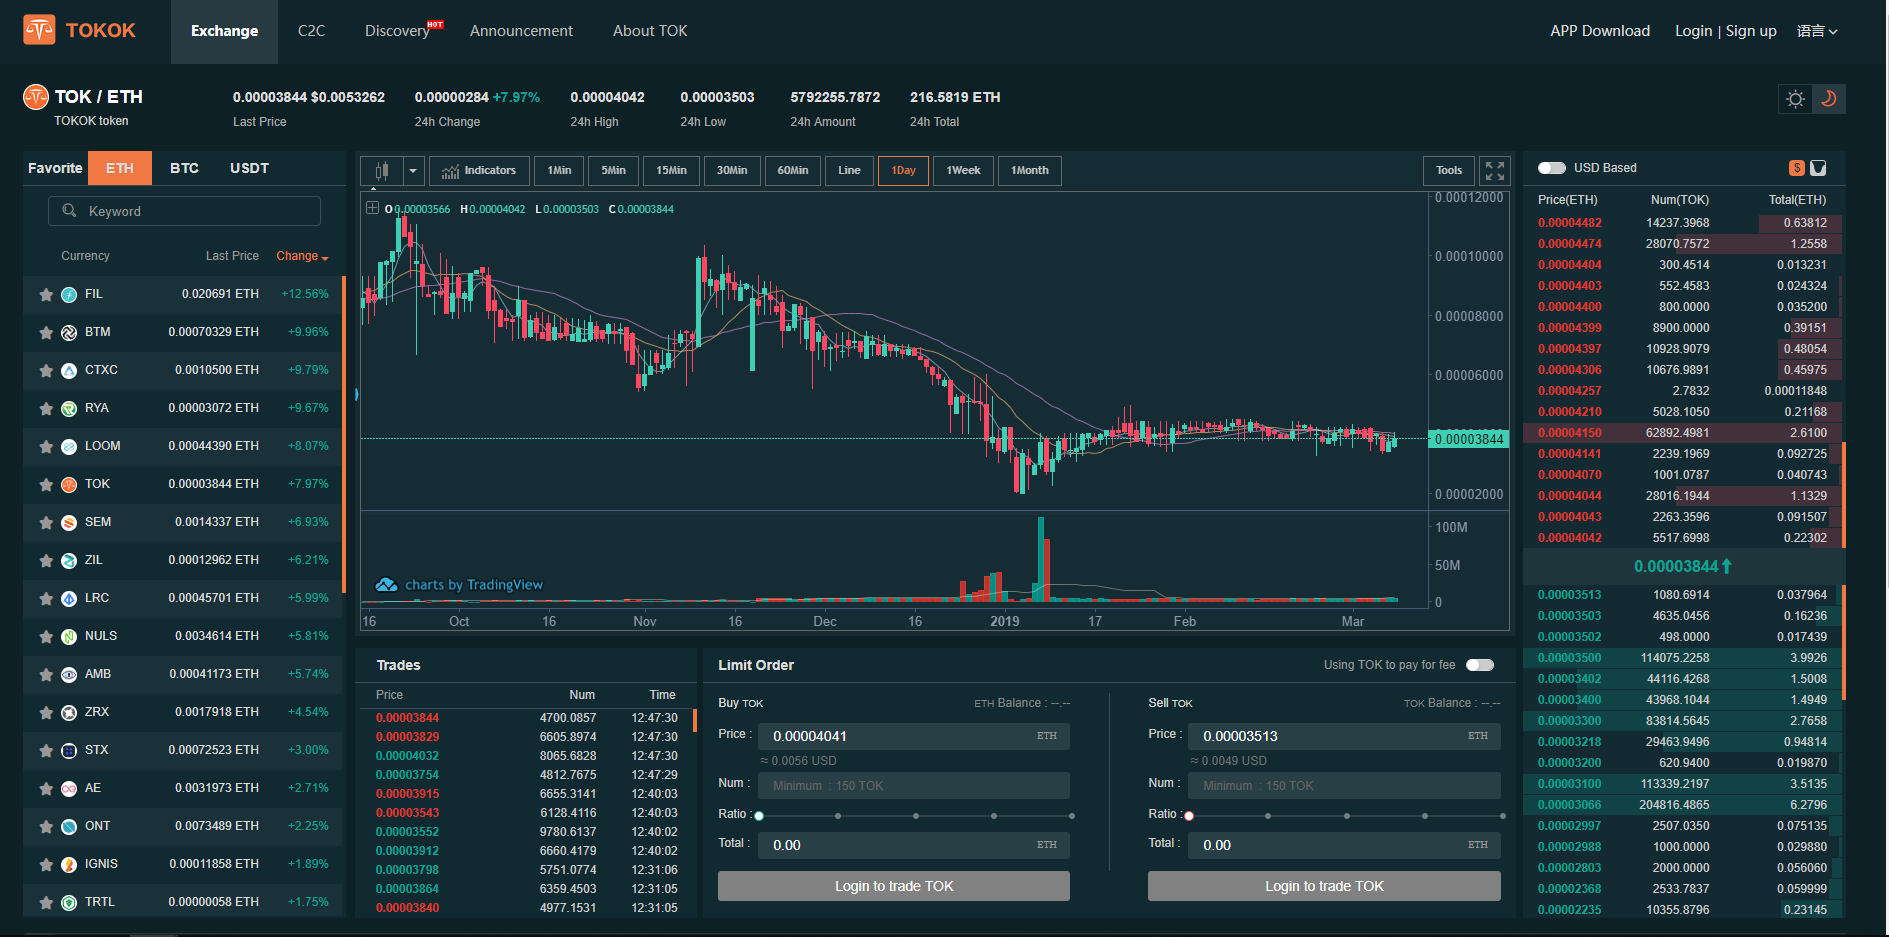
Task: Expand the chart legend plus box
Action: pos(372,208)
